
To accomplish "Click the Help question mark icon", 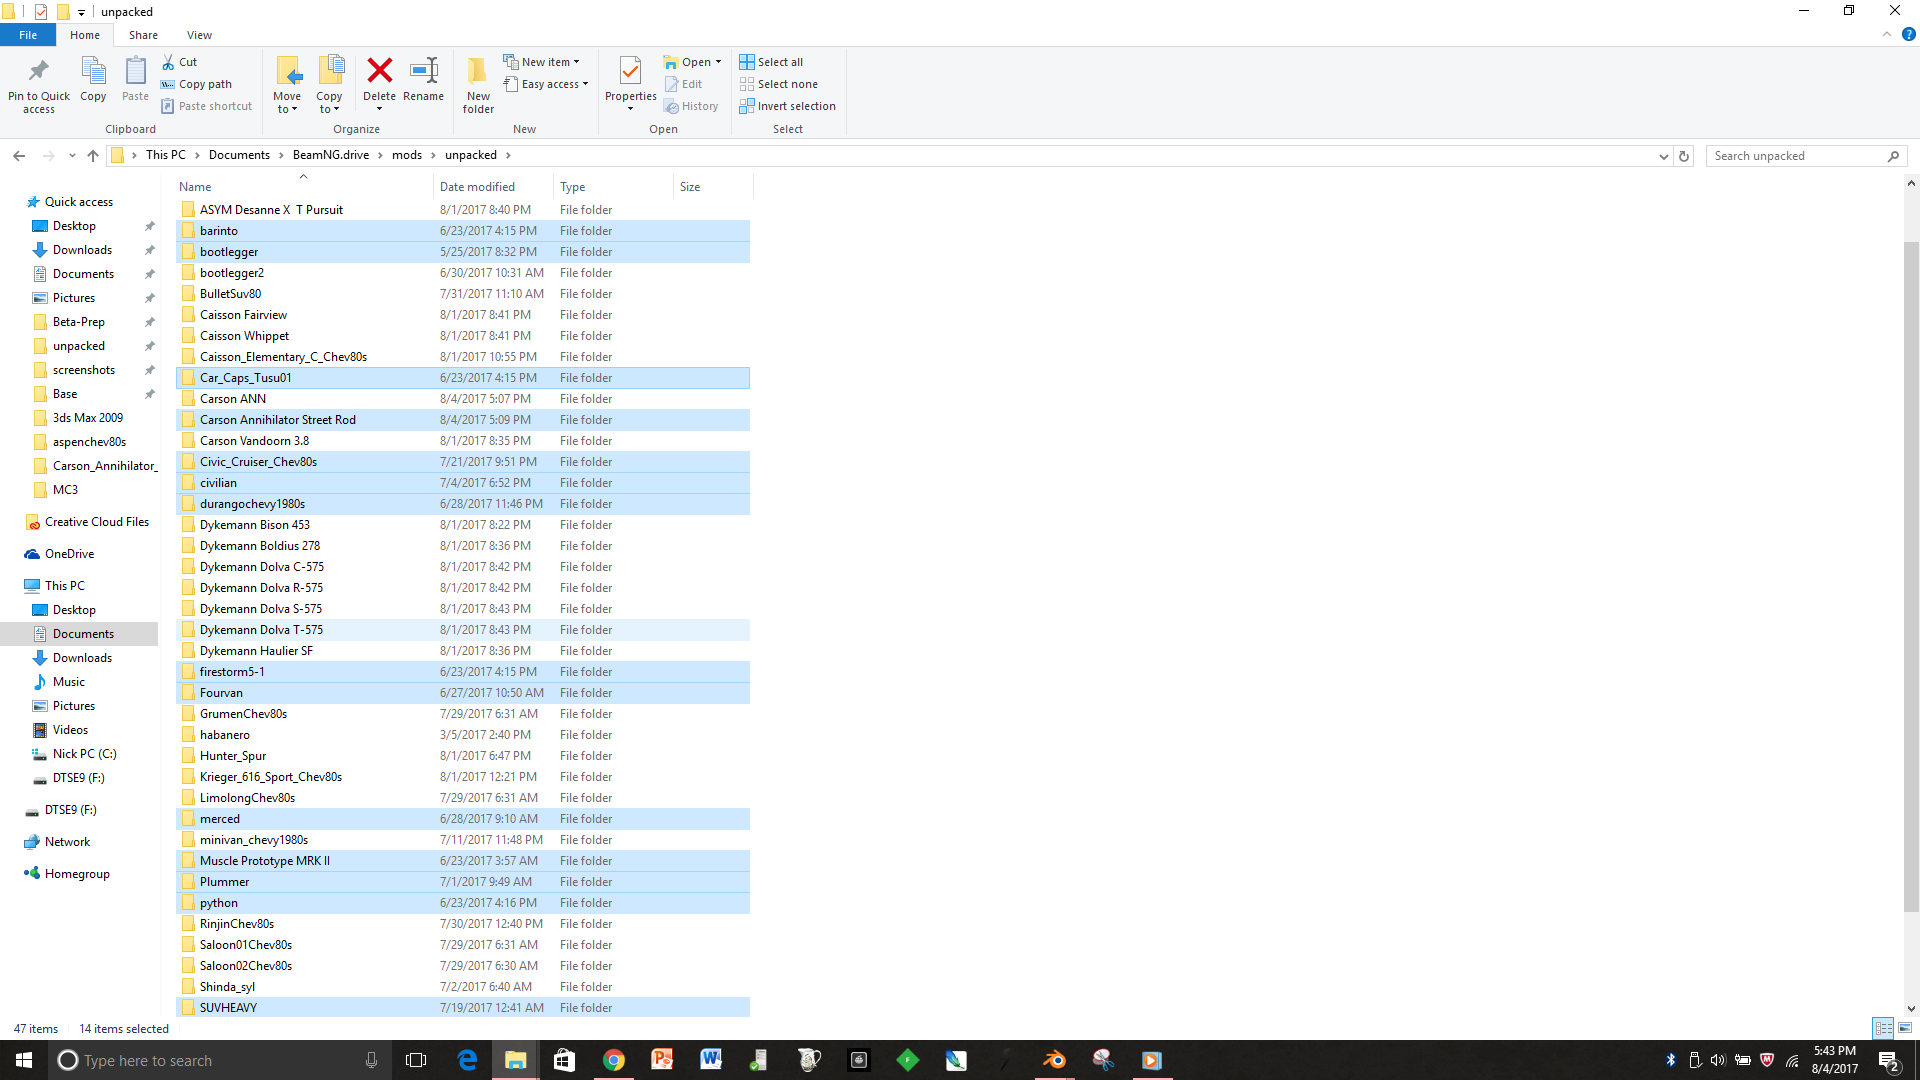I will tap(1908, 35).
